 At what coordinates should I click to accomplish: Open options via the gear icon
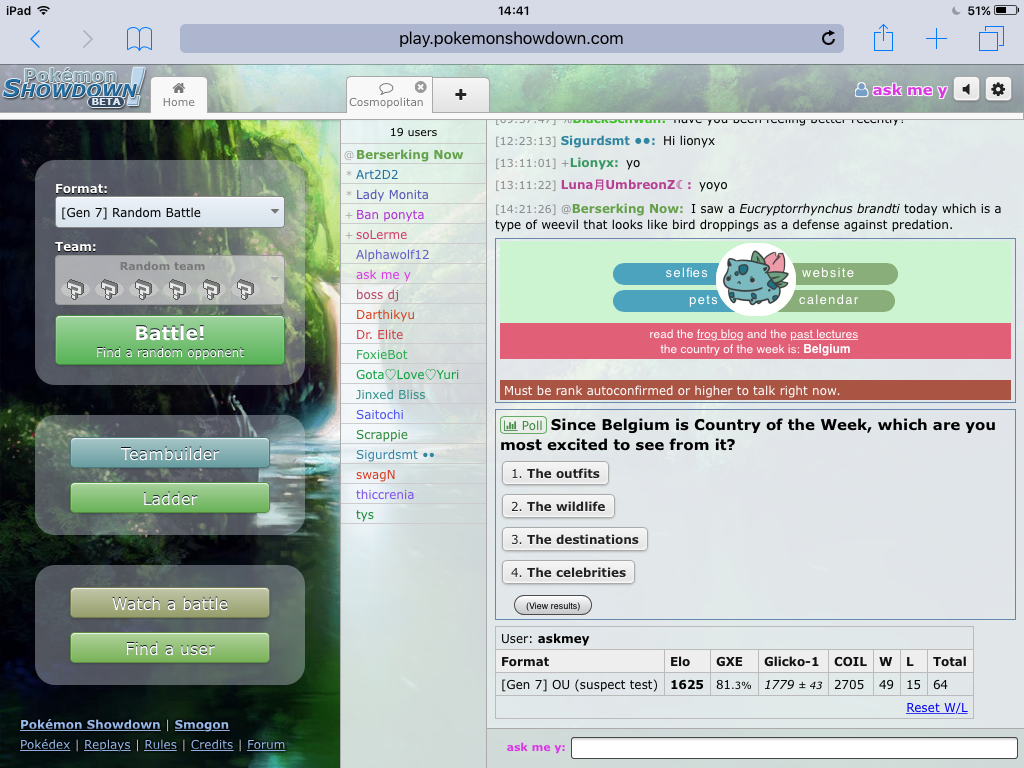coord(997,89)
